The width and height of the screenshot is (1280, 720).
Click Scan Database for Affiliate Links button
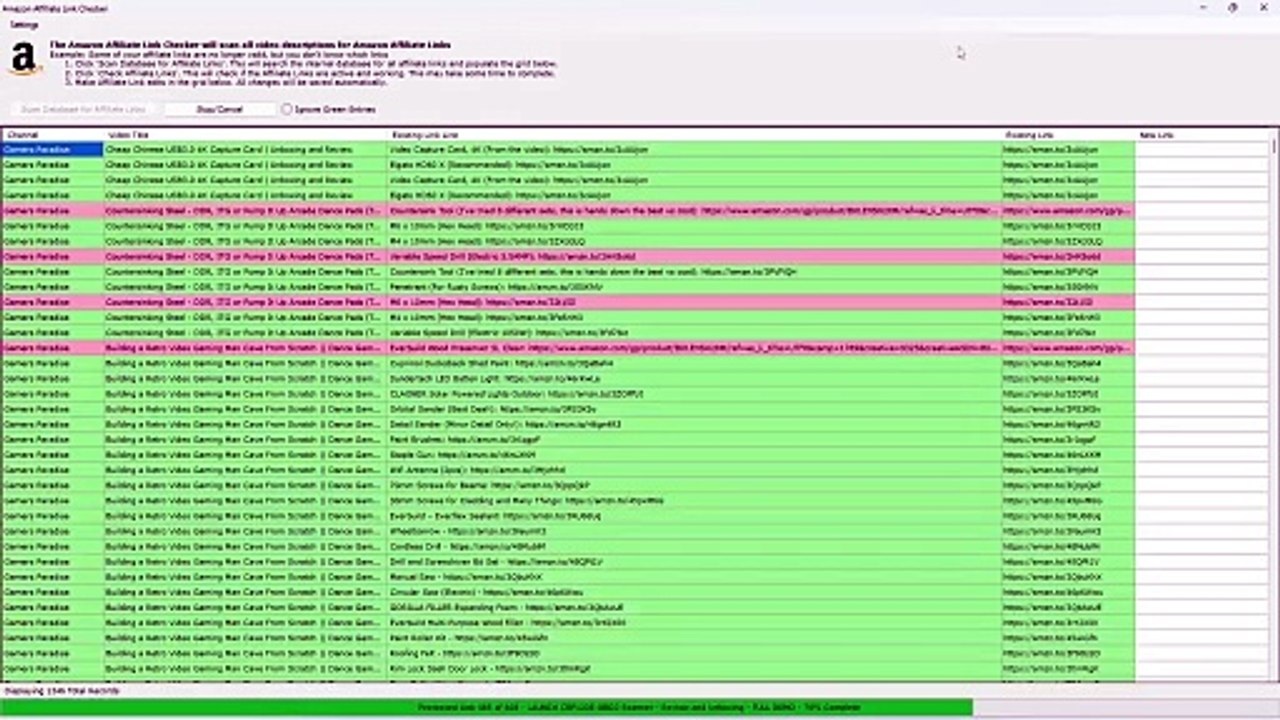[84, 109]
